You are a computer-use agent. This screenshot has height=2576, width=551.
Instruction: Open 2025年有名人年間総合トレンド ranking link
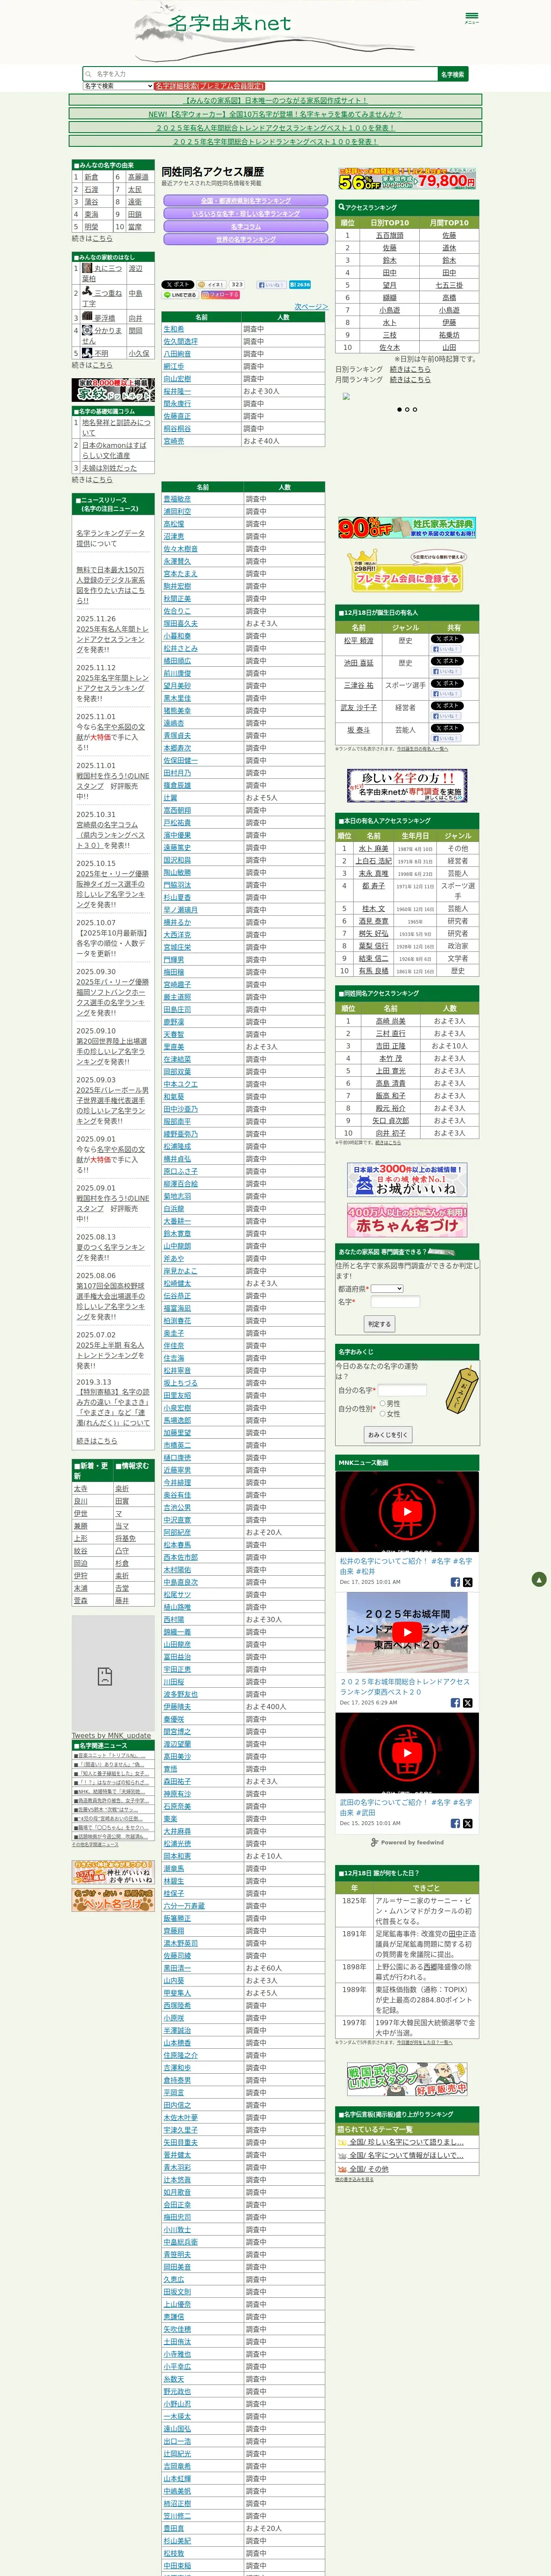(x=275, y=128)
